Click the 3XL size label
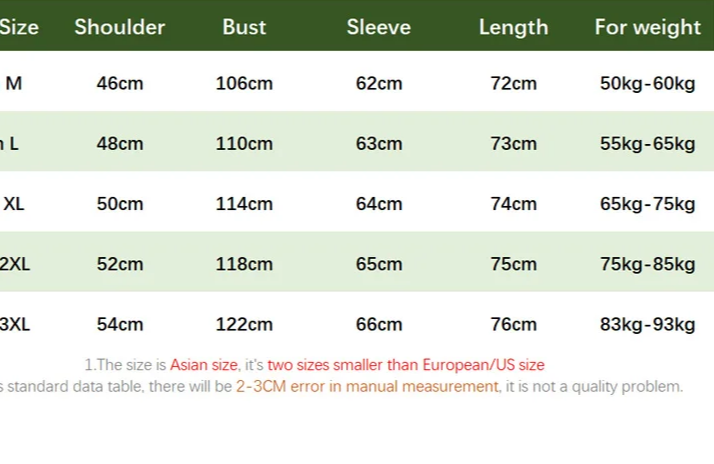Image resolution: width=714 pixels, height=464 pixels. [x=15, y=324]
